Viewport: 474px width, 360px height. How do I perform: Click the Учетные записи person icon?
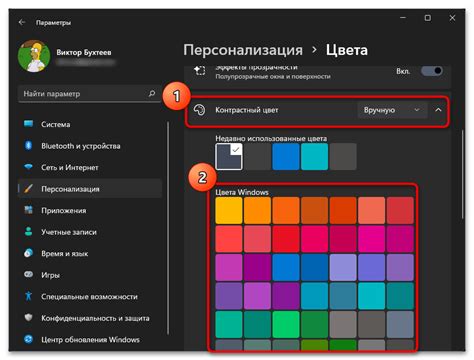point(29,232)
